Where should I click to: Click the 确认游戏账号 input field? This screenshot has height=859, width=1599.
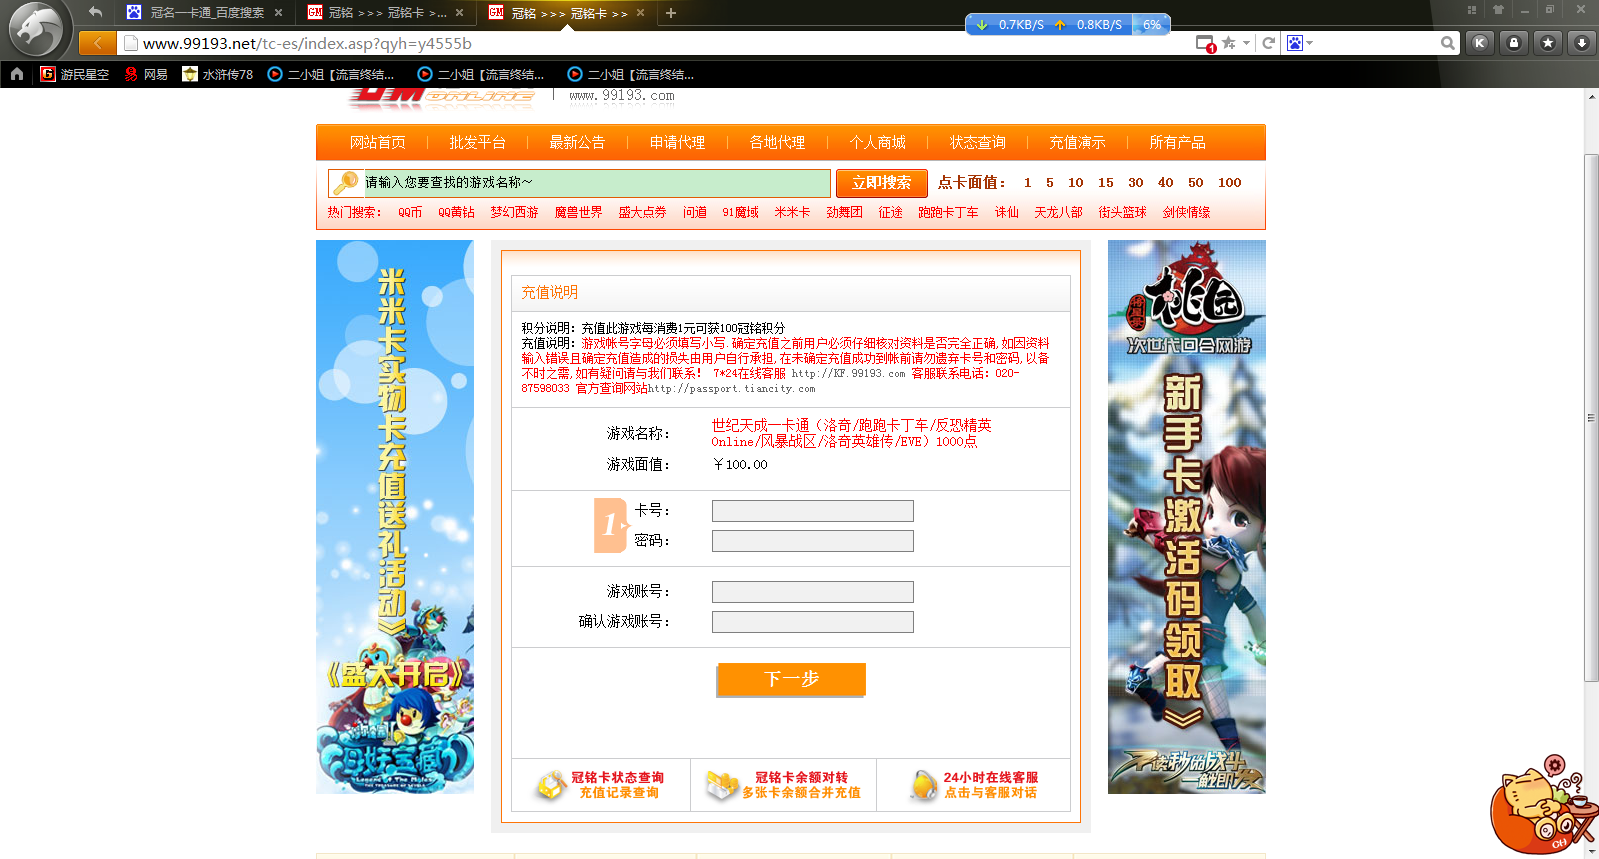(x=812, y=622)
